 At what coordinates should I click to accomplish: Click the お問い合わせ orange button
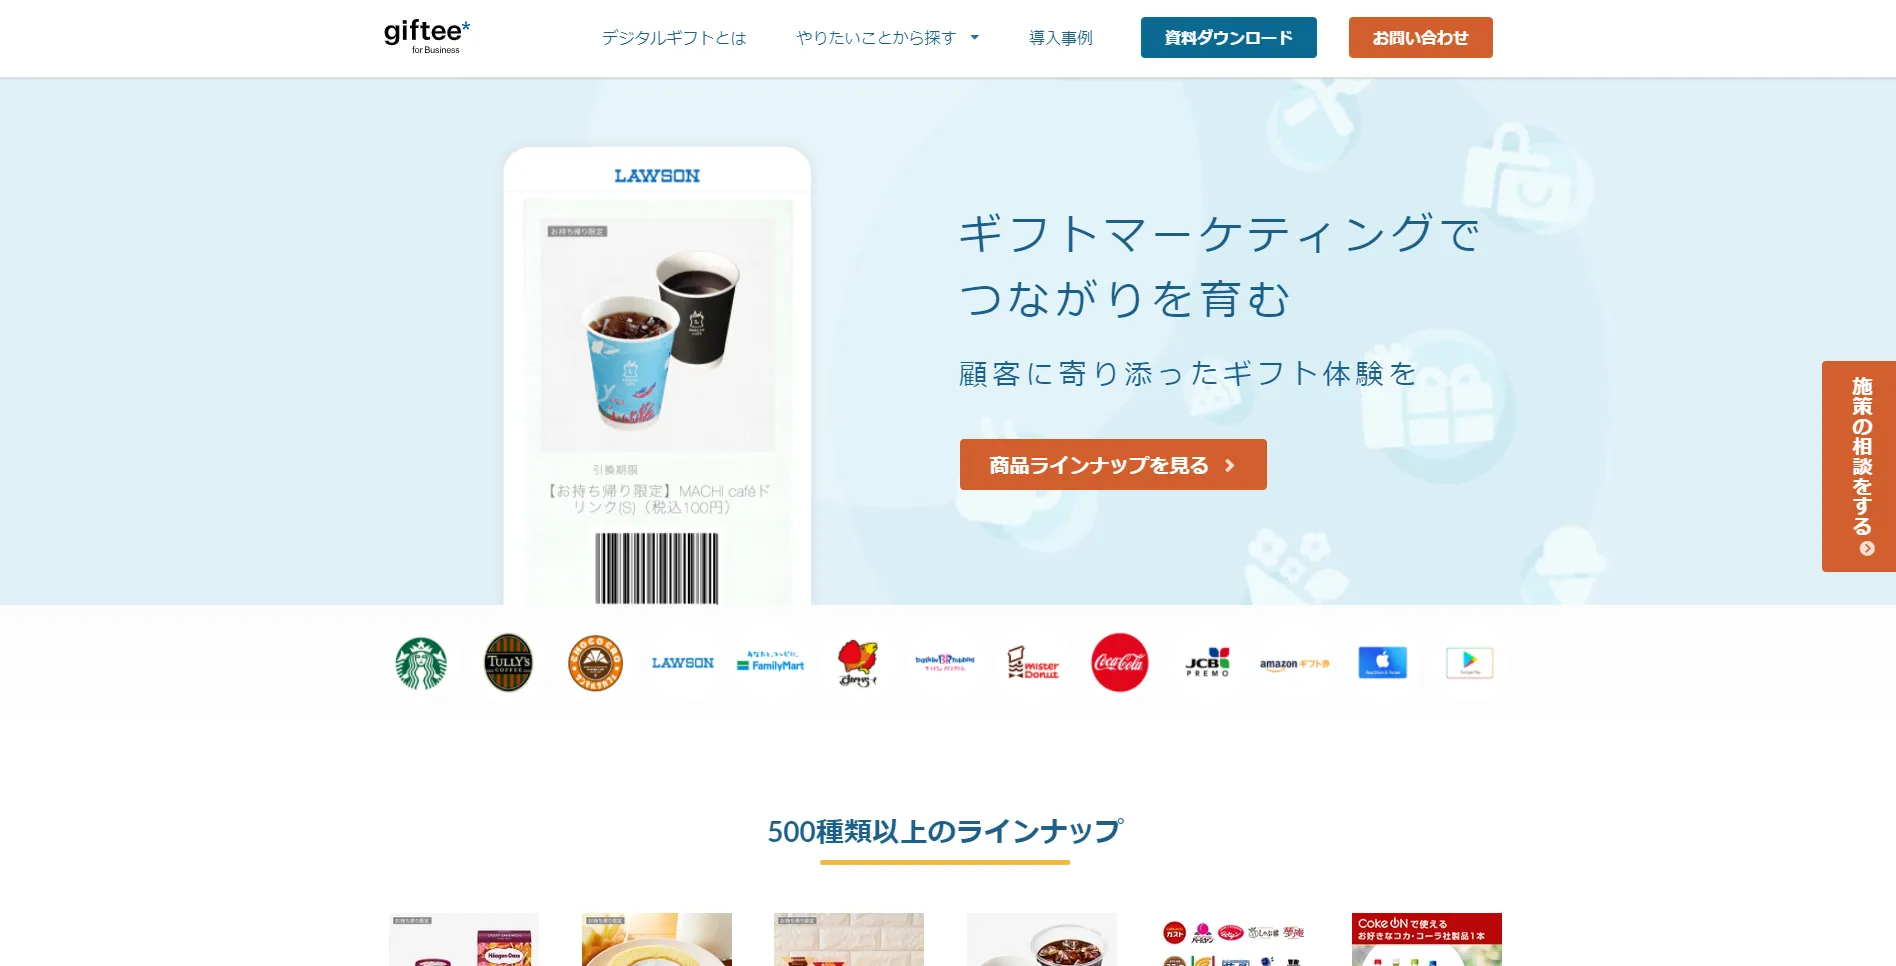pos(1421,38)
